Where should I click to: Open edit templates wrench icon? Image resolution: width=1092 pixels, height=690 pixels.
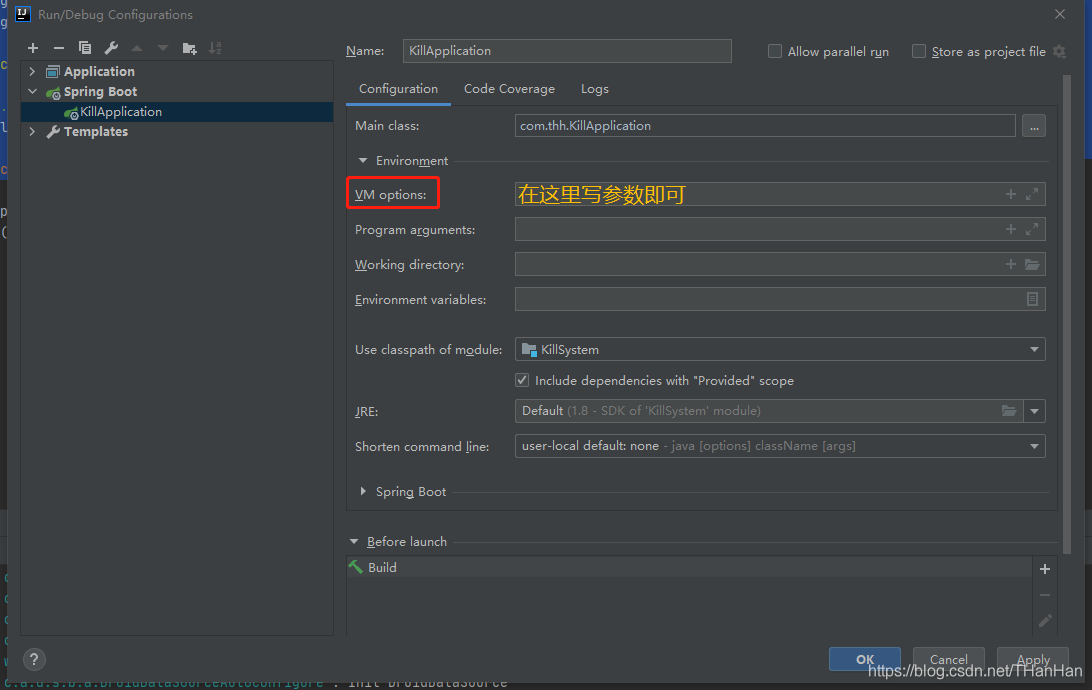click(x=111, y=48)
